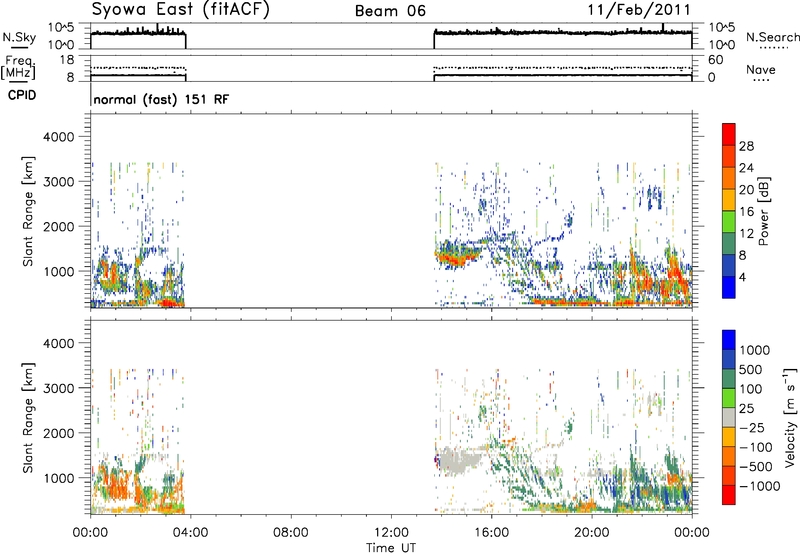Click the '1000' velocity colorbar value
The width and height of the screenshot is (800, 554).
[x=755, y=350]
